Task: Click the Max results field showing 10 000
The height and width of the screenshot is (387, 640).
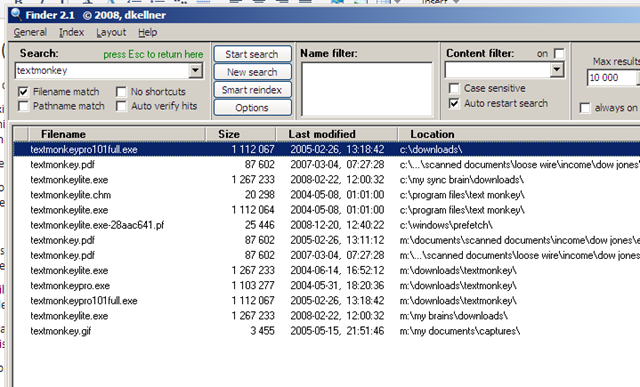Action: [x=612, y=78]
